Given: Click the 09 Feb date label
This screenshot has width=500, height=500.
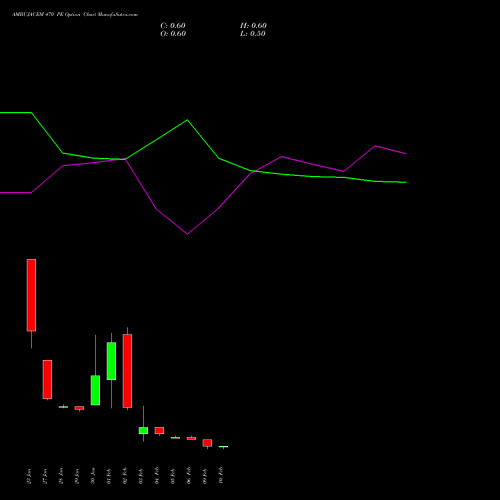Looking at the screenshot, I should pos(205,476).
